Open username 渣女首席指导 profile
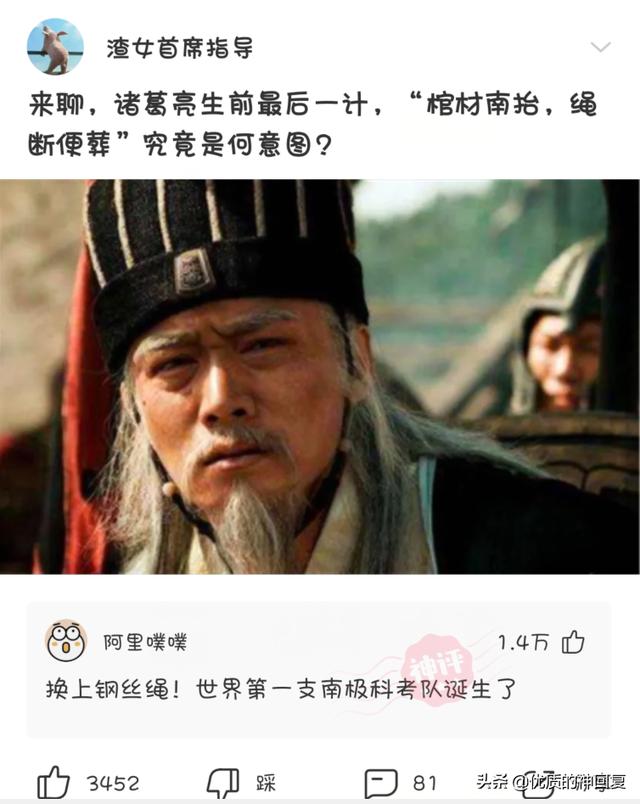 180,48
